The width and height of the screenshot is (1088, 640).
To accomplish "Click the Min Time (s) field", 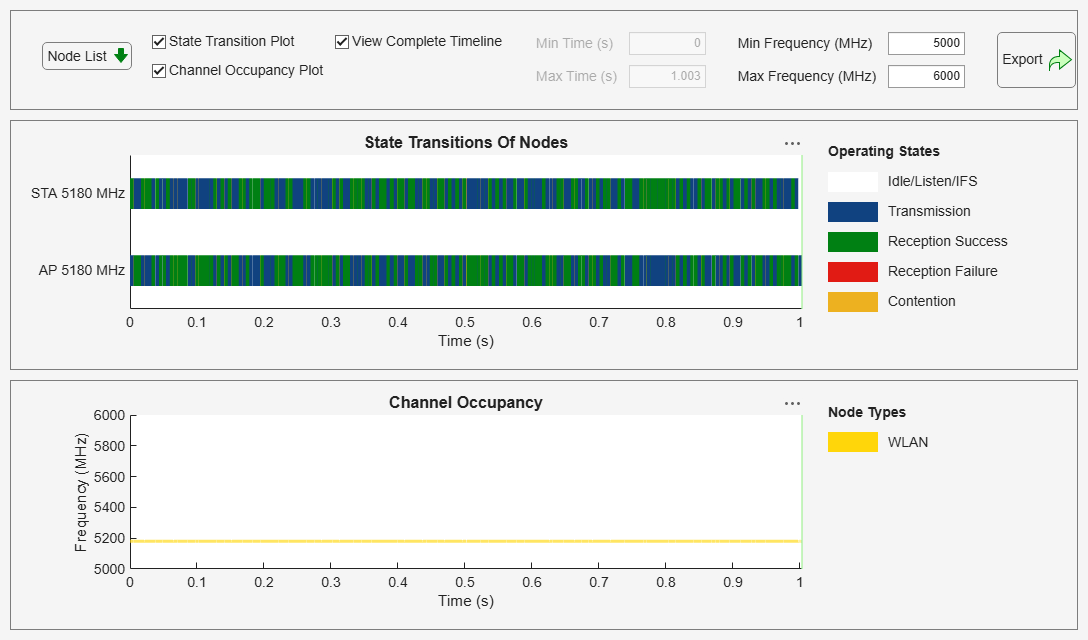I will 667,43.
